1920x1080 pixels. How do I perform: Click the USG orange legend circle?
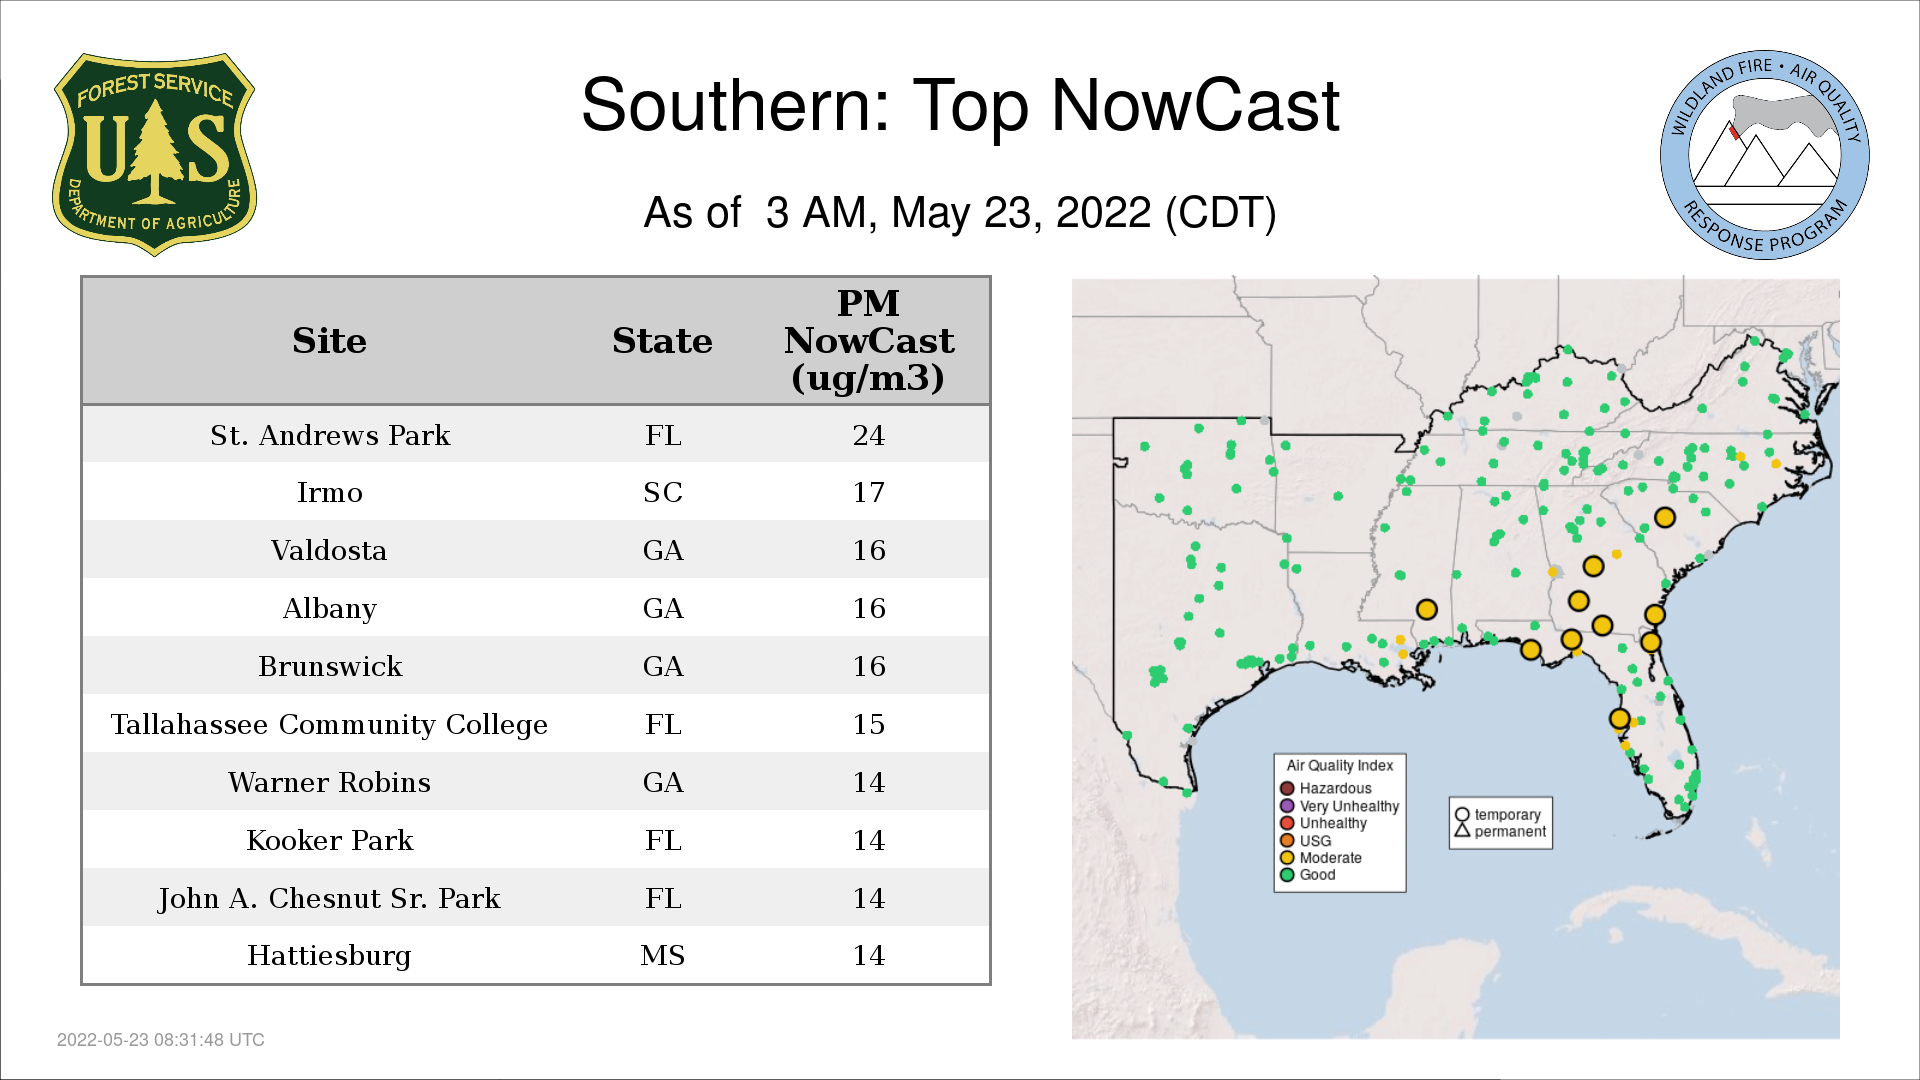[1287, 841]
